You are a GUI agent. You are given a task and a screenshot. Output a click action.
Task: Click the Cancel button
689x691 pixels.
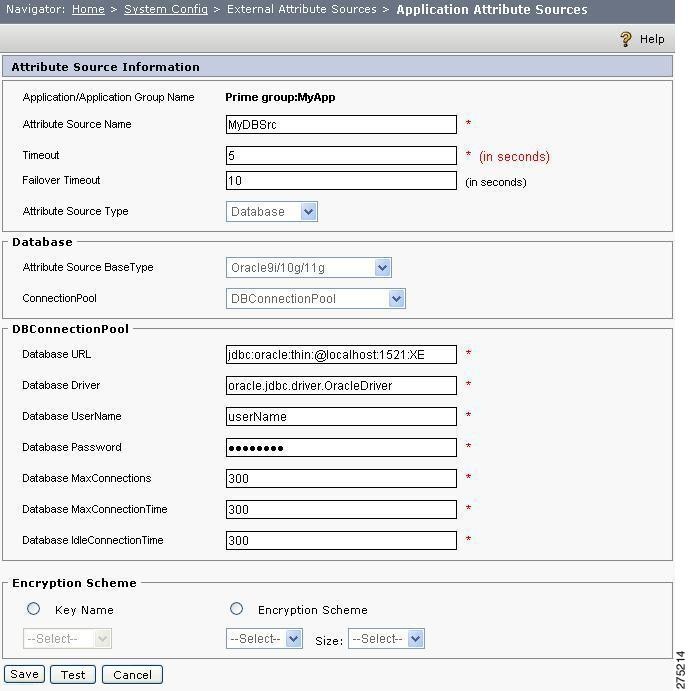(132, 675)
